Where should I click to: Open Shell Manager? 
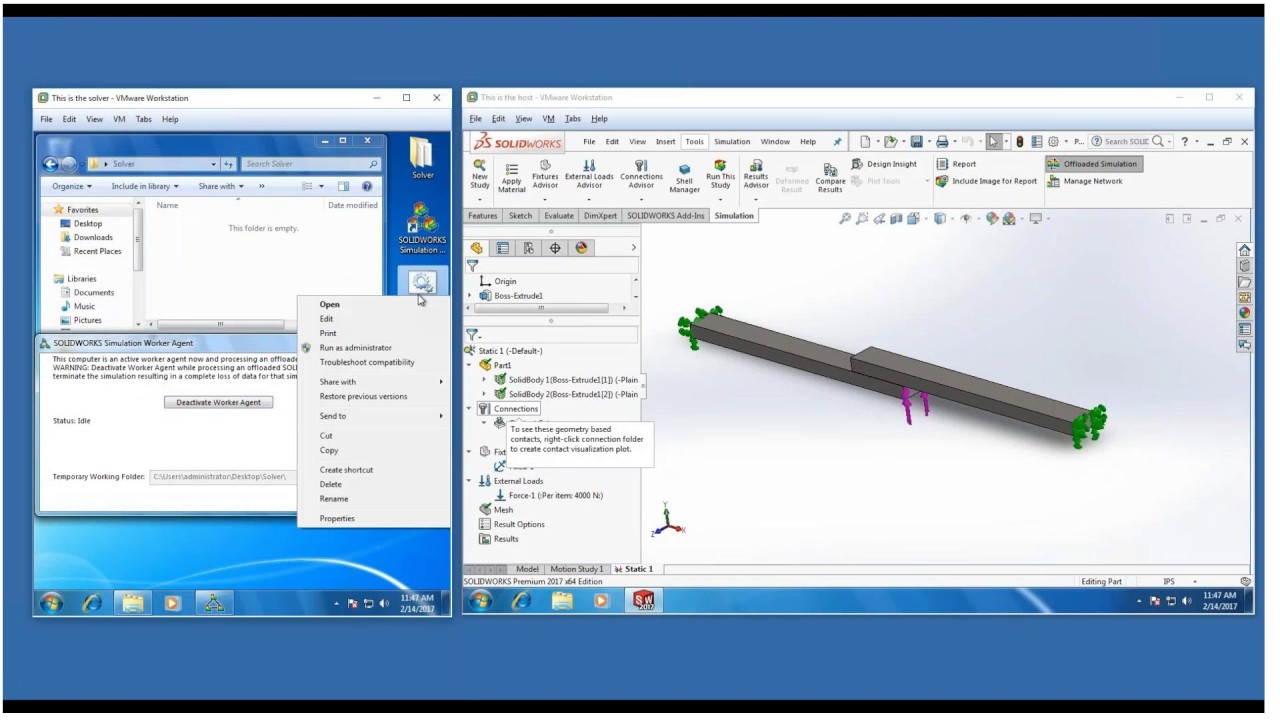(684, 178)
